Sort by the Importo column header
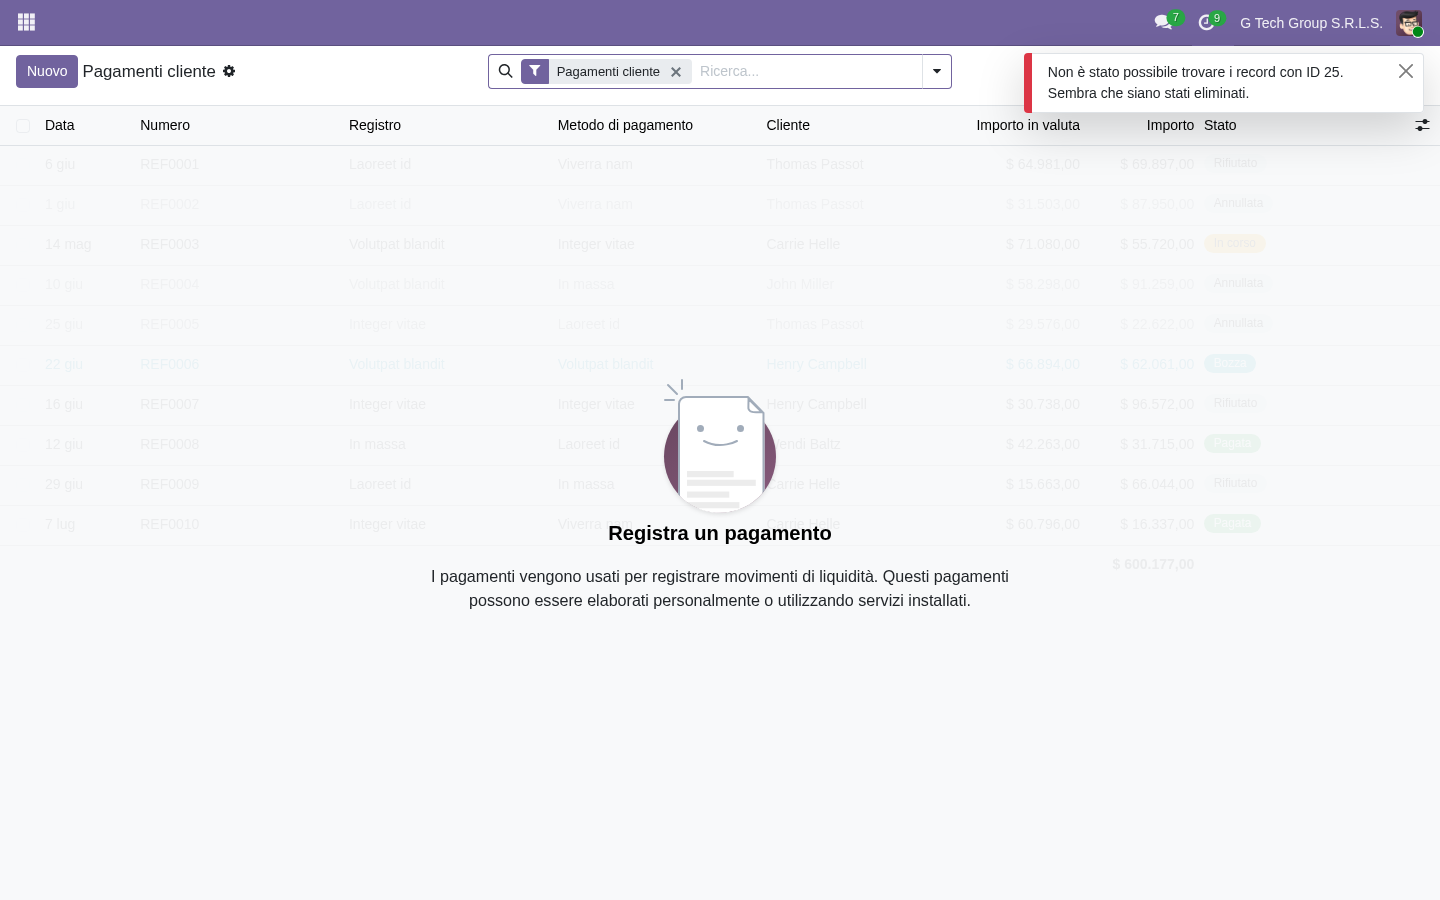Image resolution: width=1440 pixels, height=900 pixels. coord(1170,125)
